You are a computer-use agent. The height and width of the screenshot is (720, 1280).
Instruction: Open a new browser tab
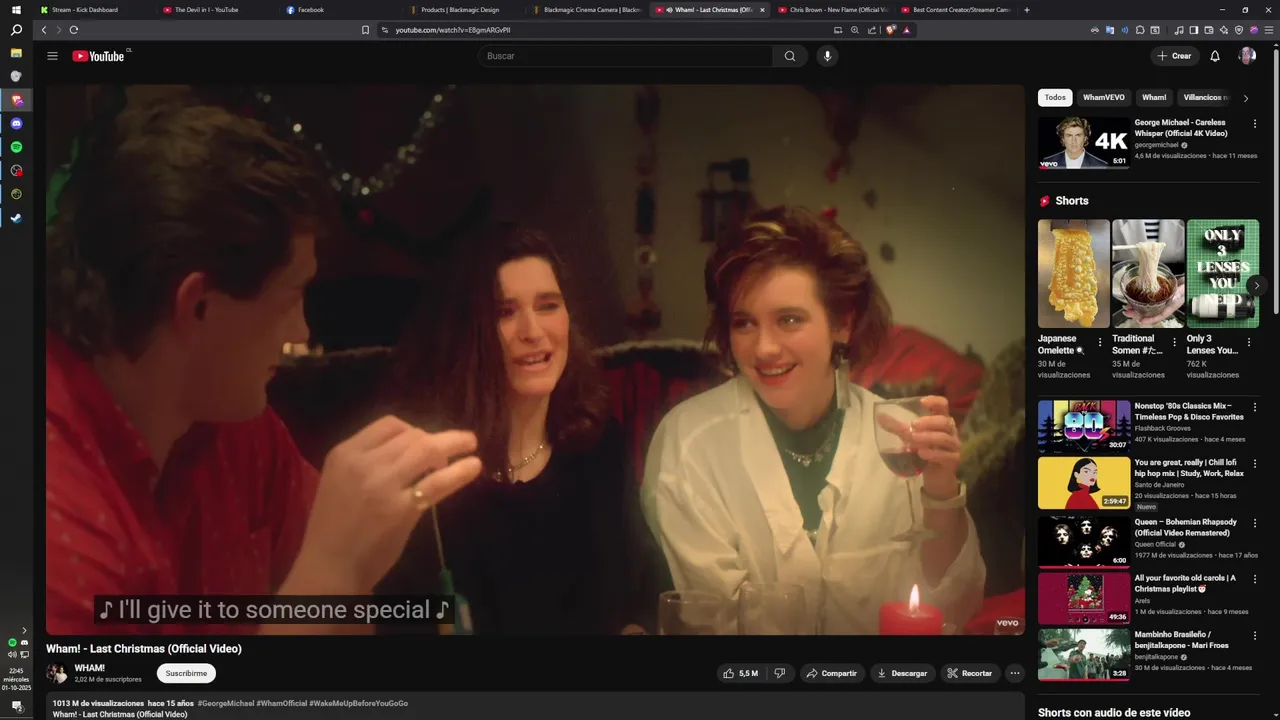(1027, 10)
